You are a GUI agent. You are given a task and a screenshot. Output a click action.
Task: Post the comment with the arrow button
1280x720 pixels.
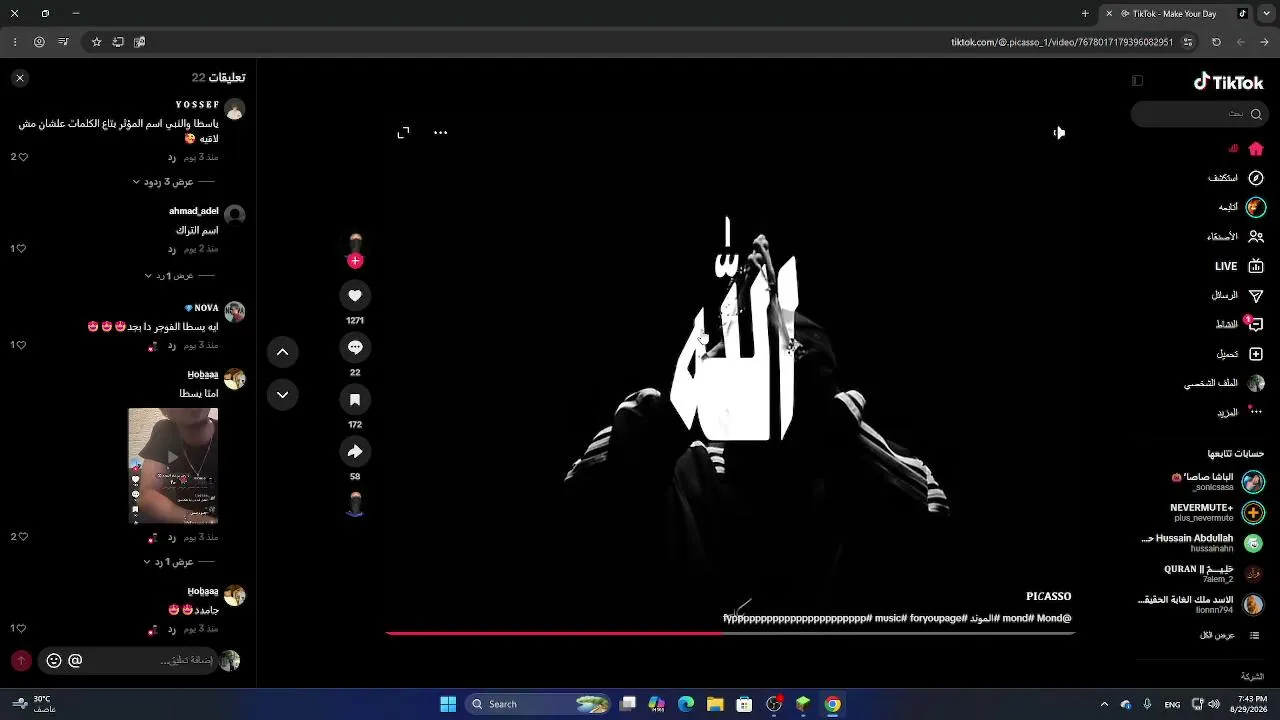point(21,661)
